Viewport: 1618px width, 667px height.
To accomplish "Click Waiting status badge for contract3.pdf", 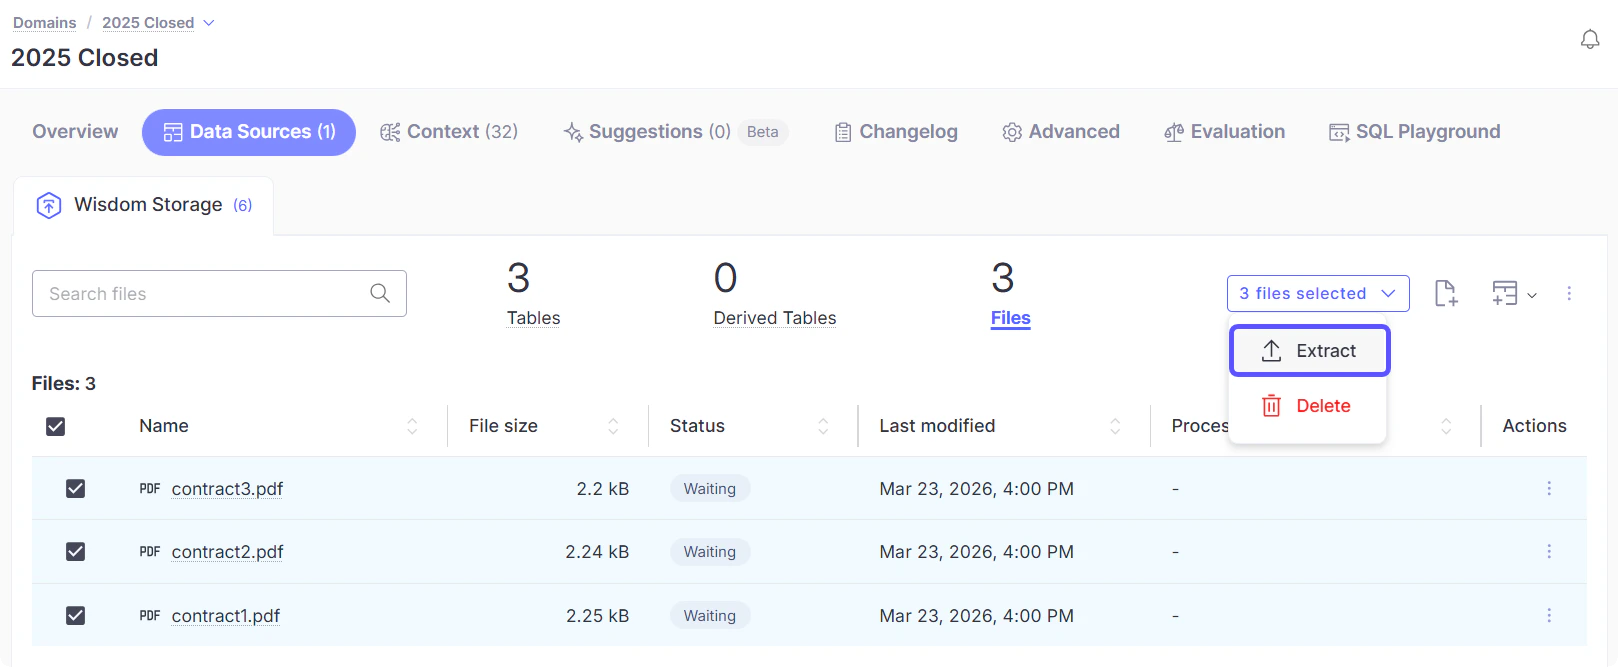I will pyautogui.click(x=710, y=488).
